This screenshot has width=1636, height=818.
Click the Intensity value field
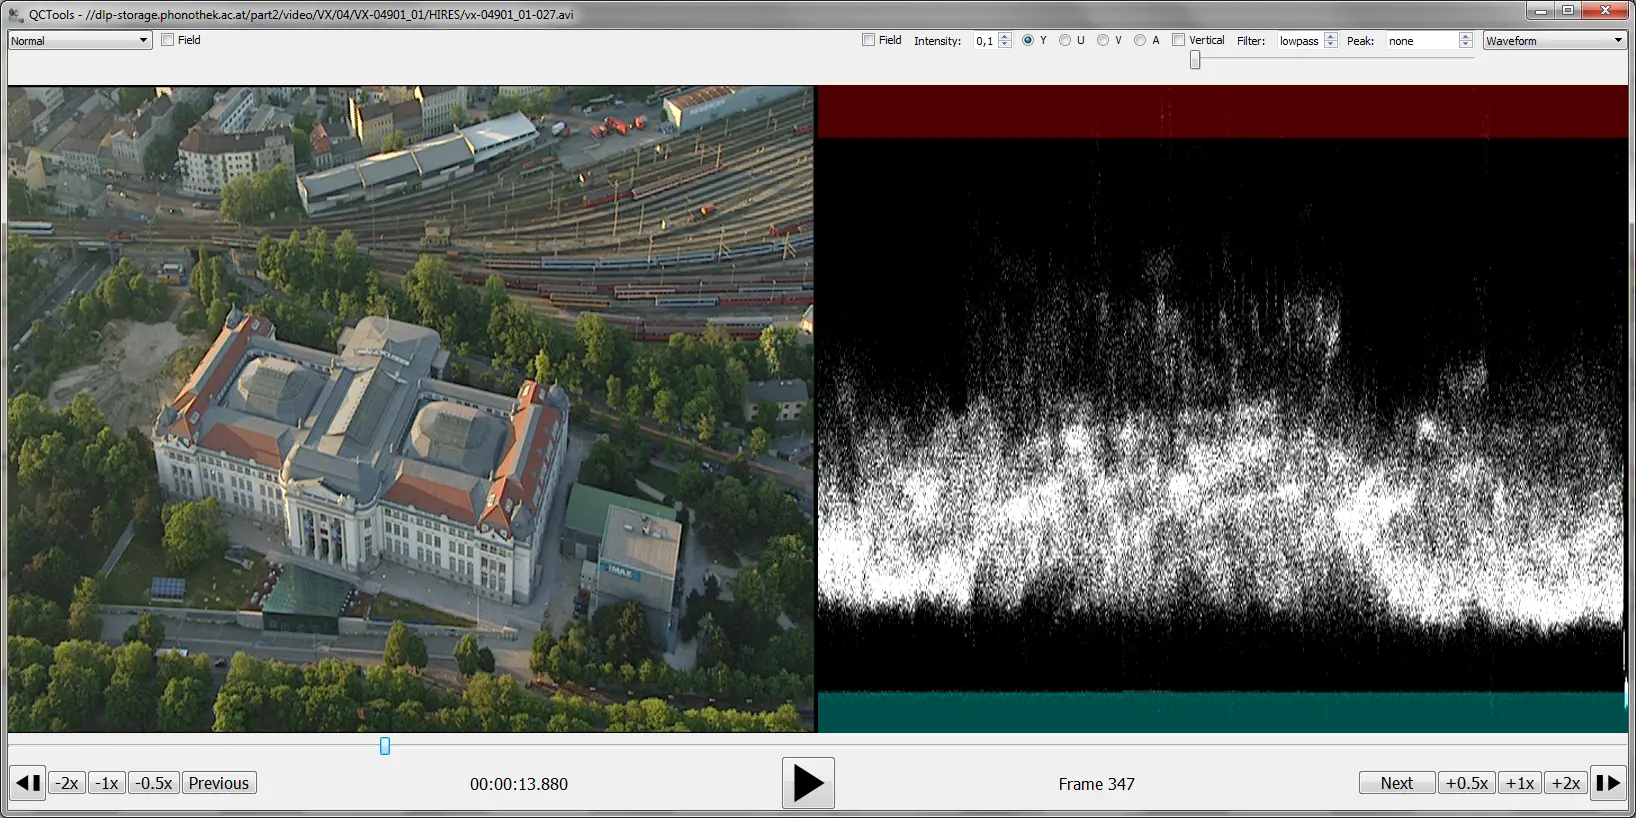(985, 41)
